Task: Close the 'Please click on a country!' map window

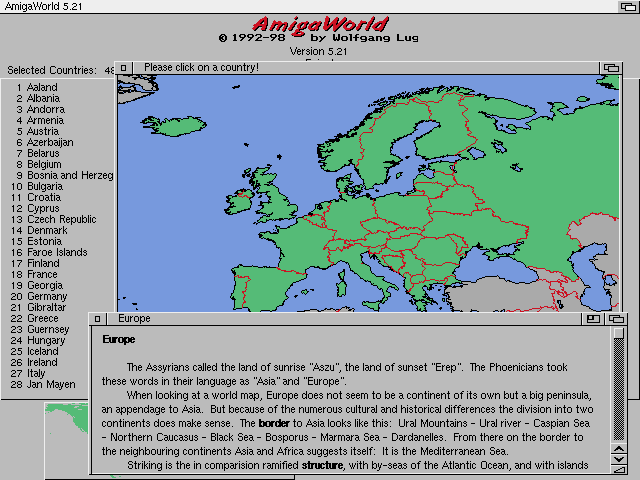Action: click(x=124, y=68)
